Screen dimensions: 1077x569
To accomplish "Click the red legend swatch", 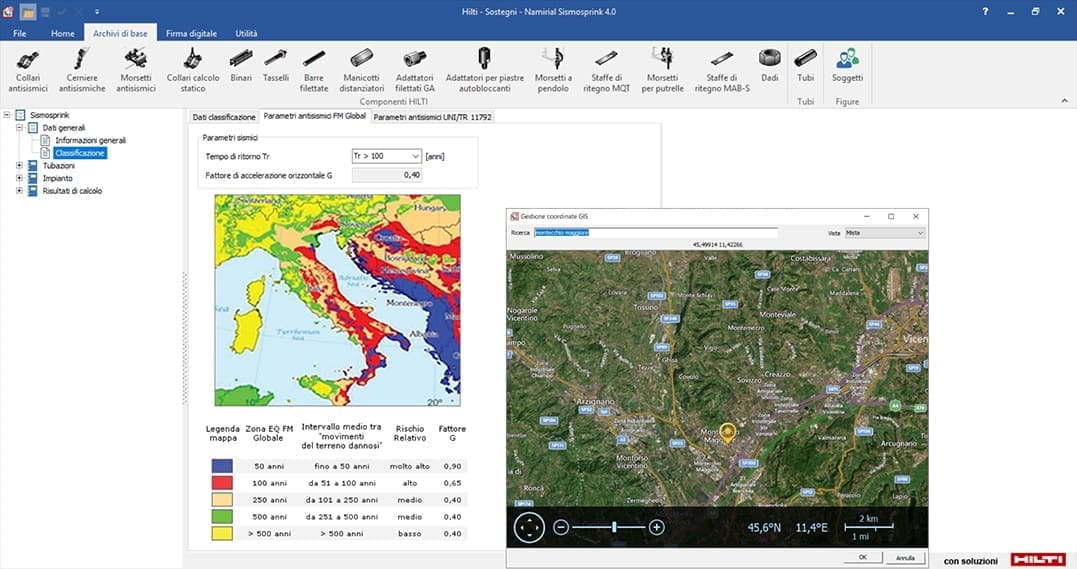I will pos(222,483).
